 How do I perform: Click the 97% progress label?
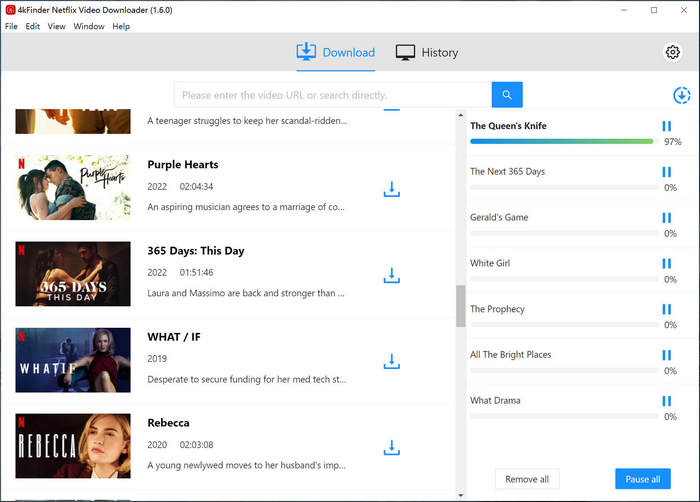point(672,142)
